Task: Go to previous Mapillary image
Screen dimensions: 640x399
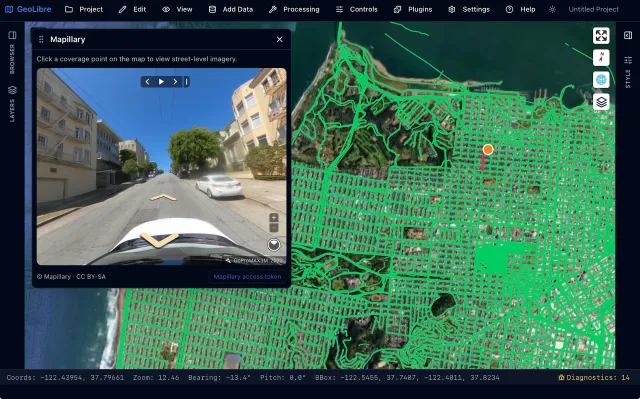Action: [148, 82]
